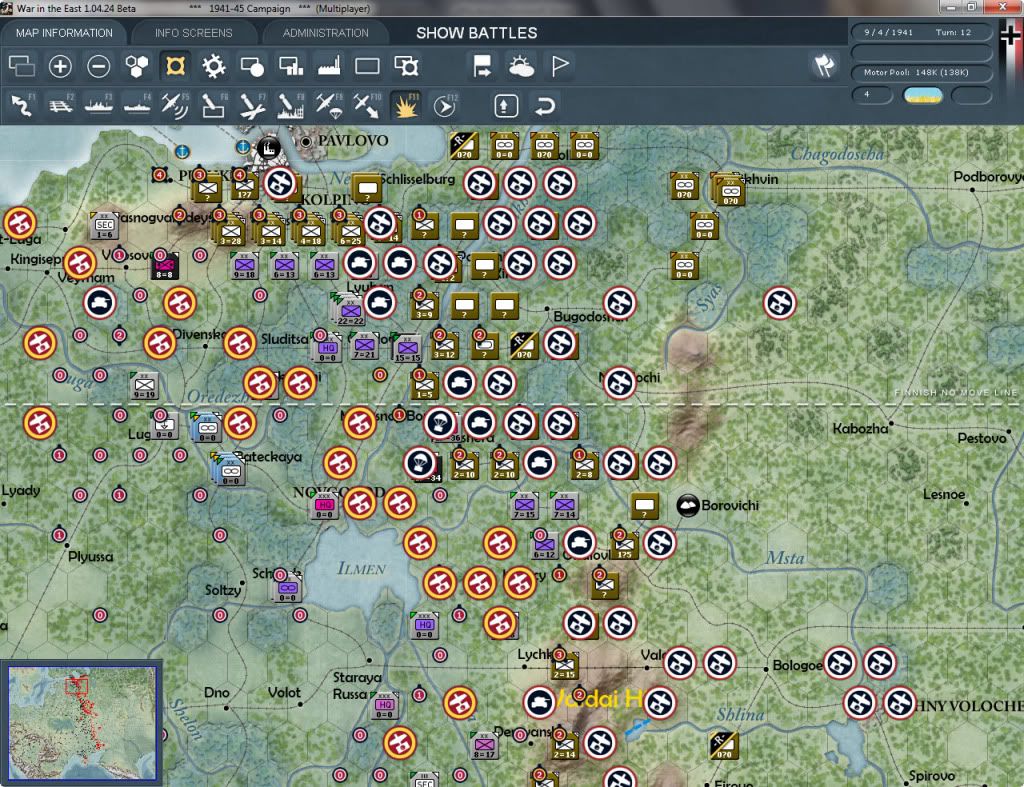Click the Plyussa town label

[x=91, y=556]
